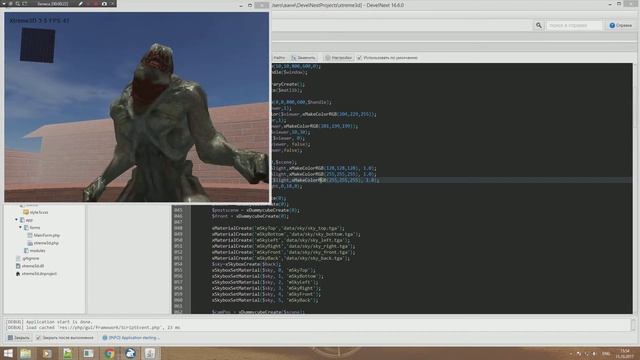The image size is (640, 360).
Task: Click code line number 045 in gutter
Action: 178,210
